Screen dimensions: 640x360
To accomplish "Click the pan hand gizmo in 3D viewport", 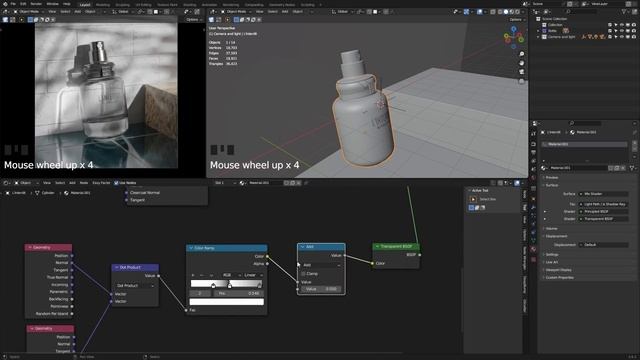I will click(x=521, y=63).
